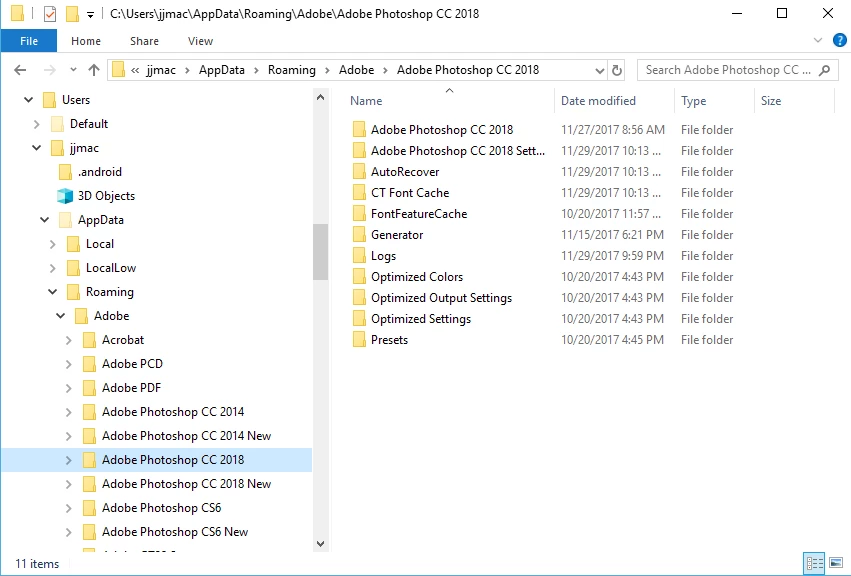Select Adobe Photoshop CC 2018 New tree folder
The width and height of the screenshot is (851, 576).
click(x=187, y=484)
